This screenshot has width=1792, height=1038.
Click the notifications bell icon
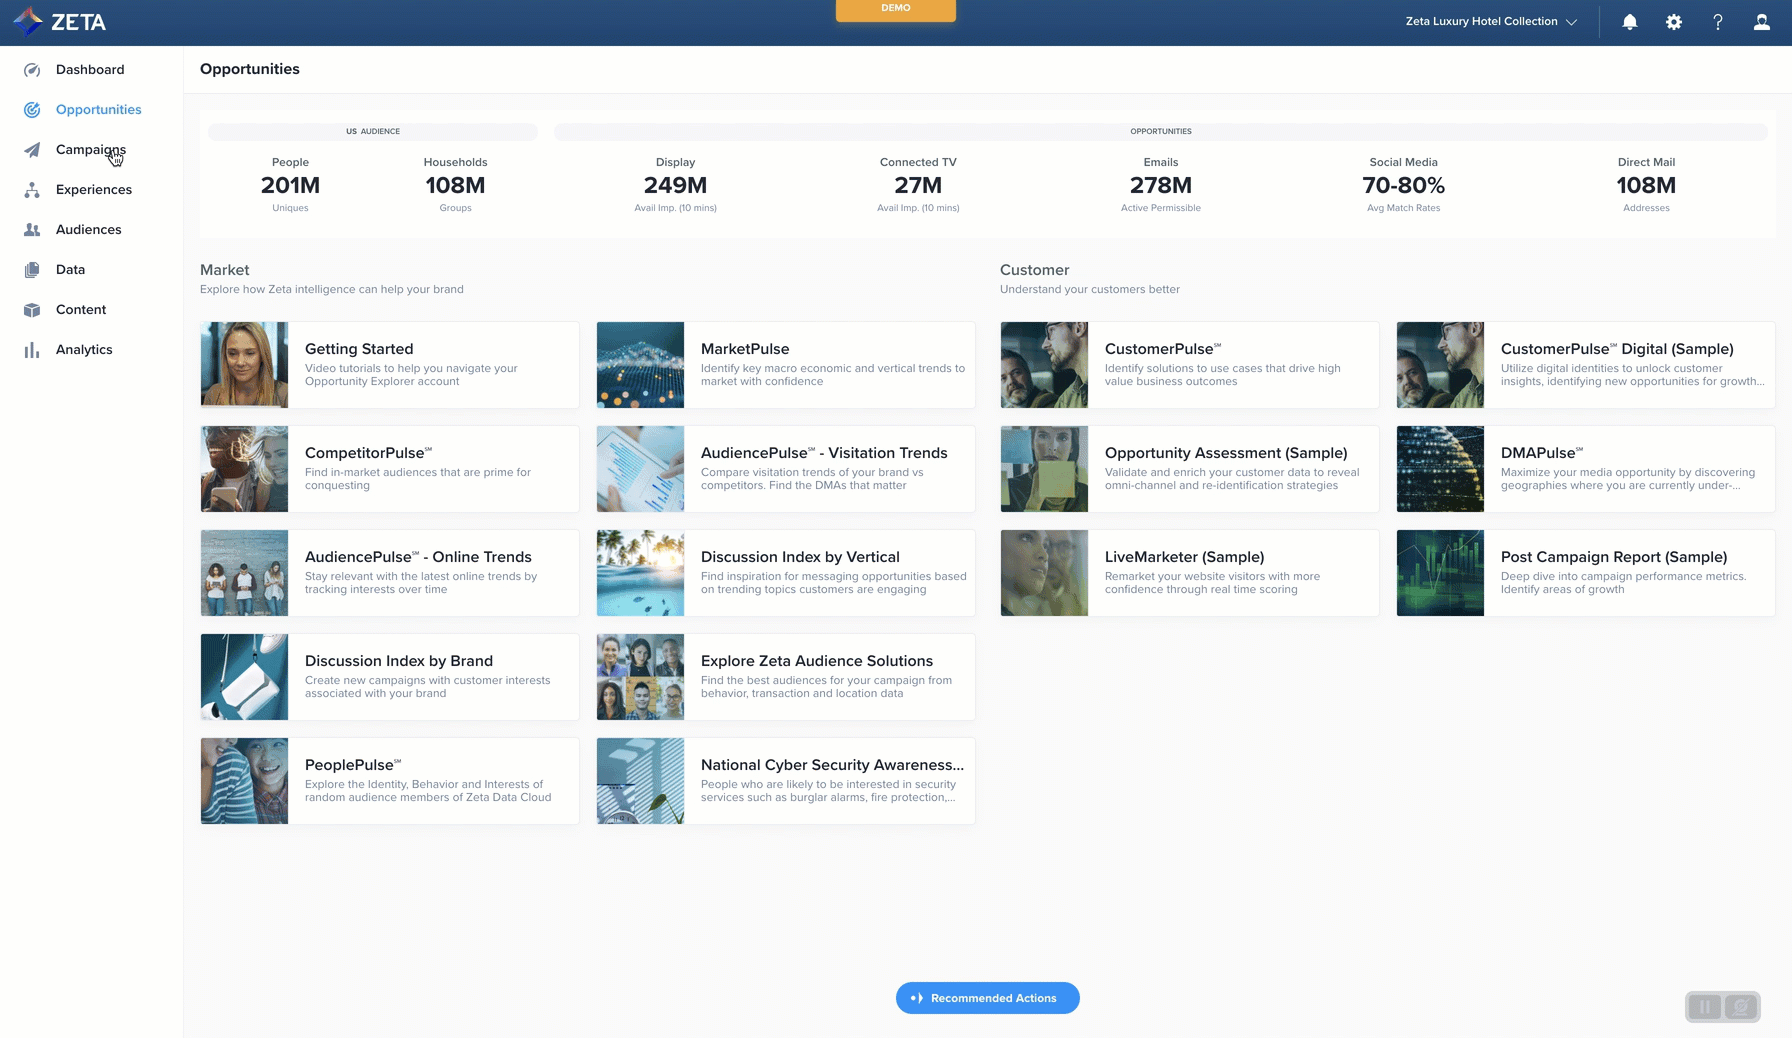click(x=1629, y=22)
